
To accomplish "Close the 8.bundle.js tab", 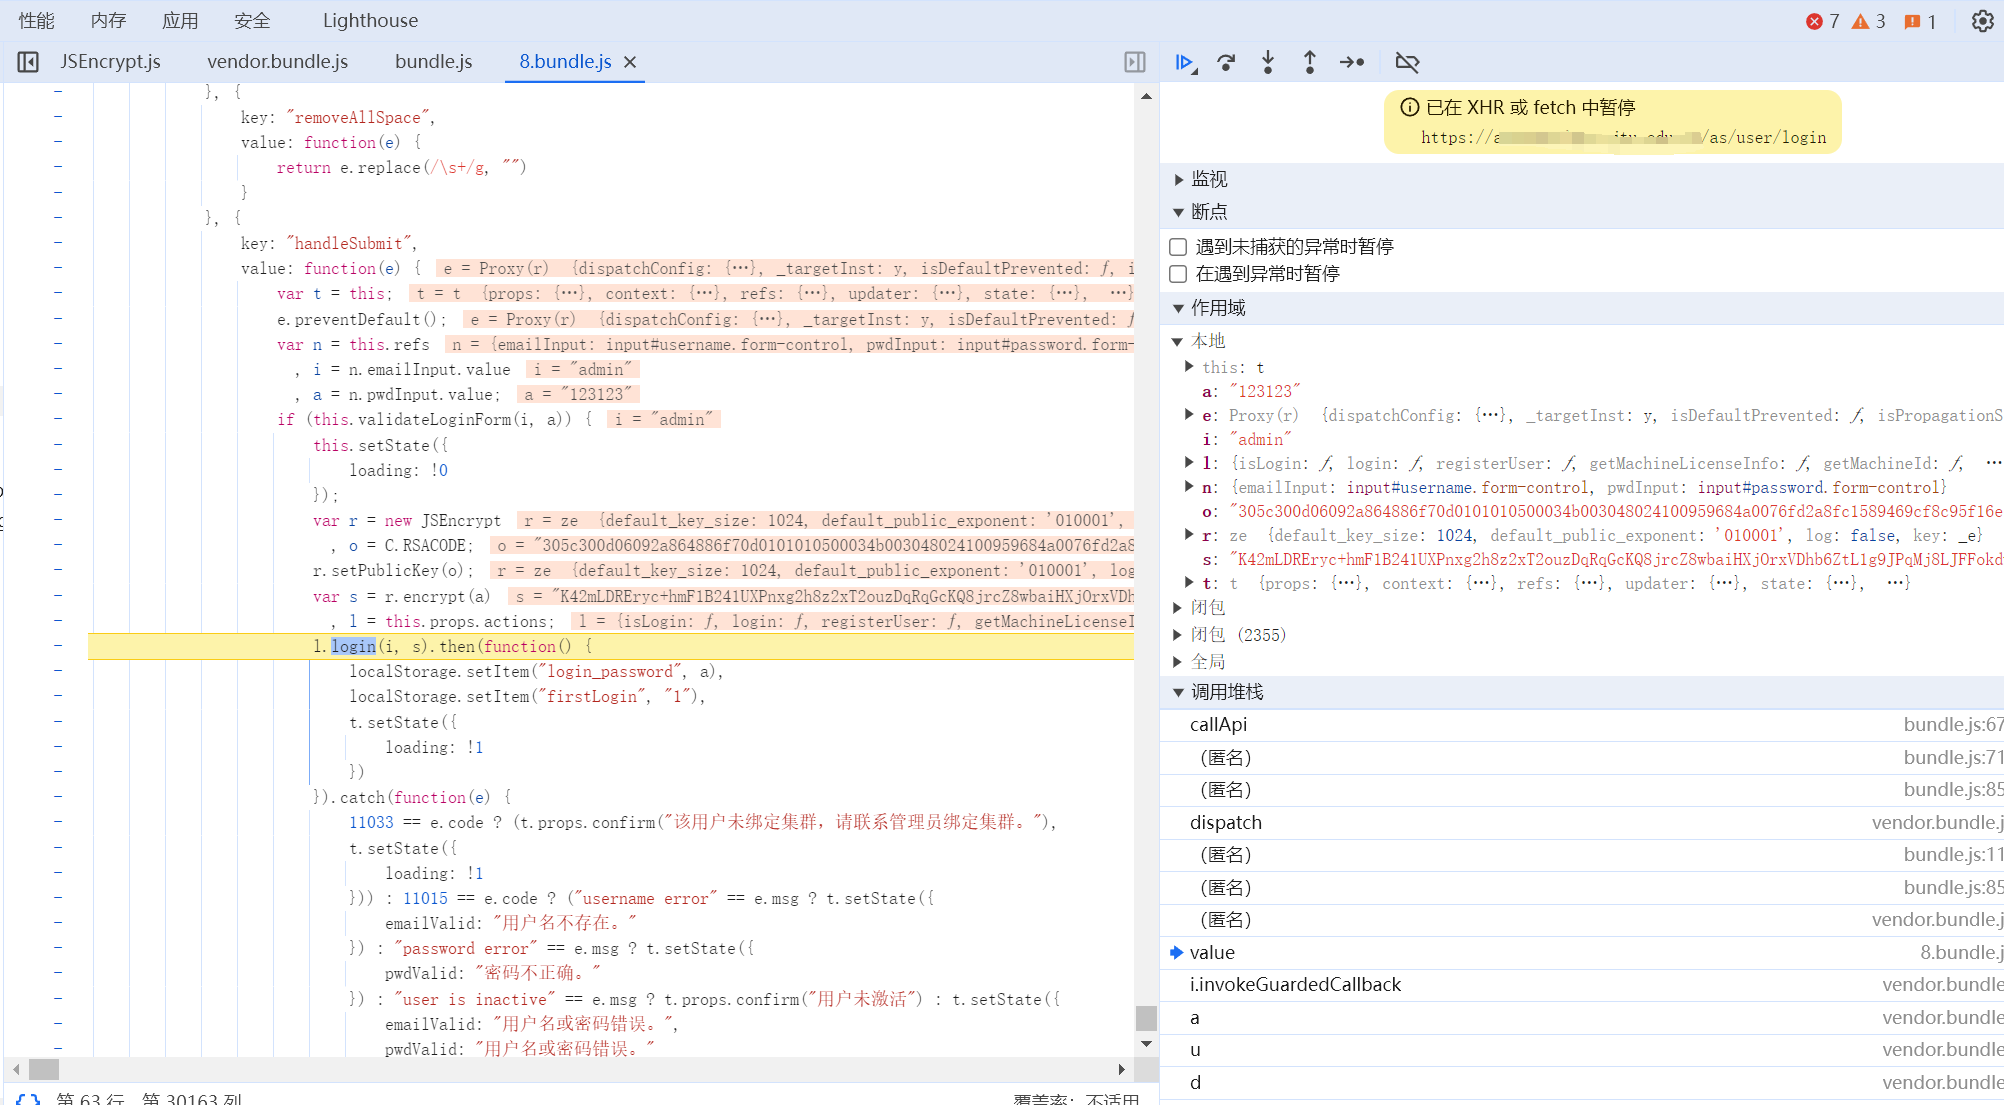I will tap(630, 62).
